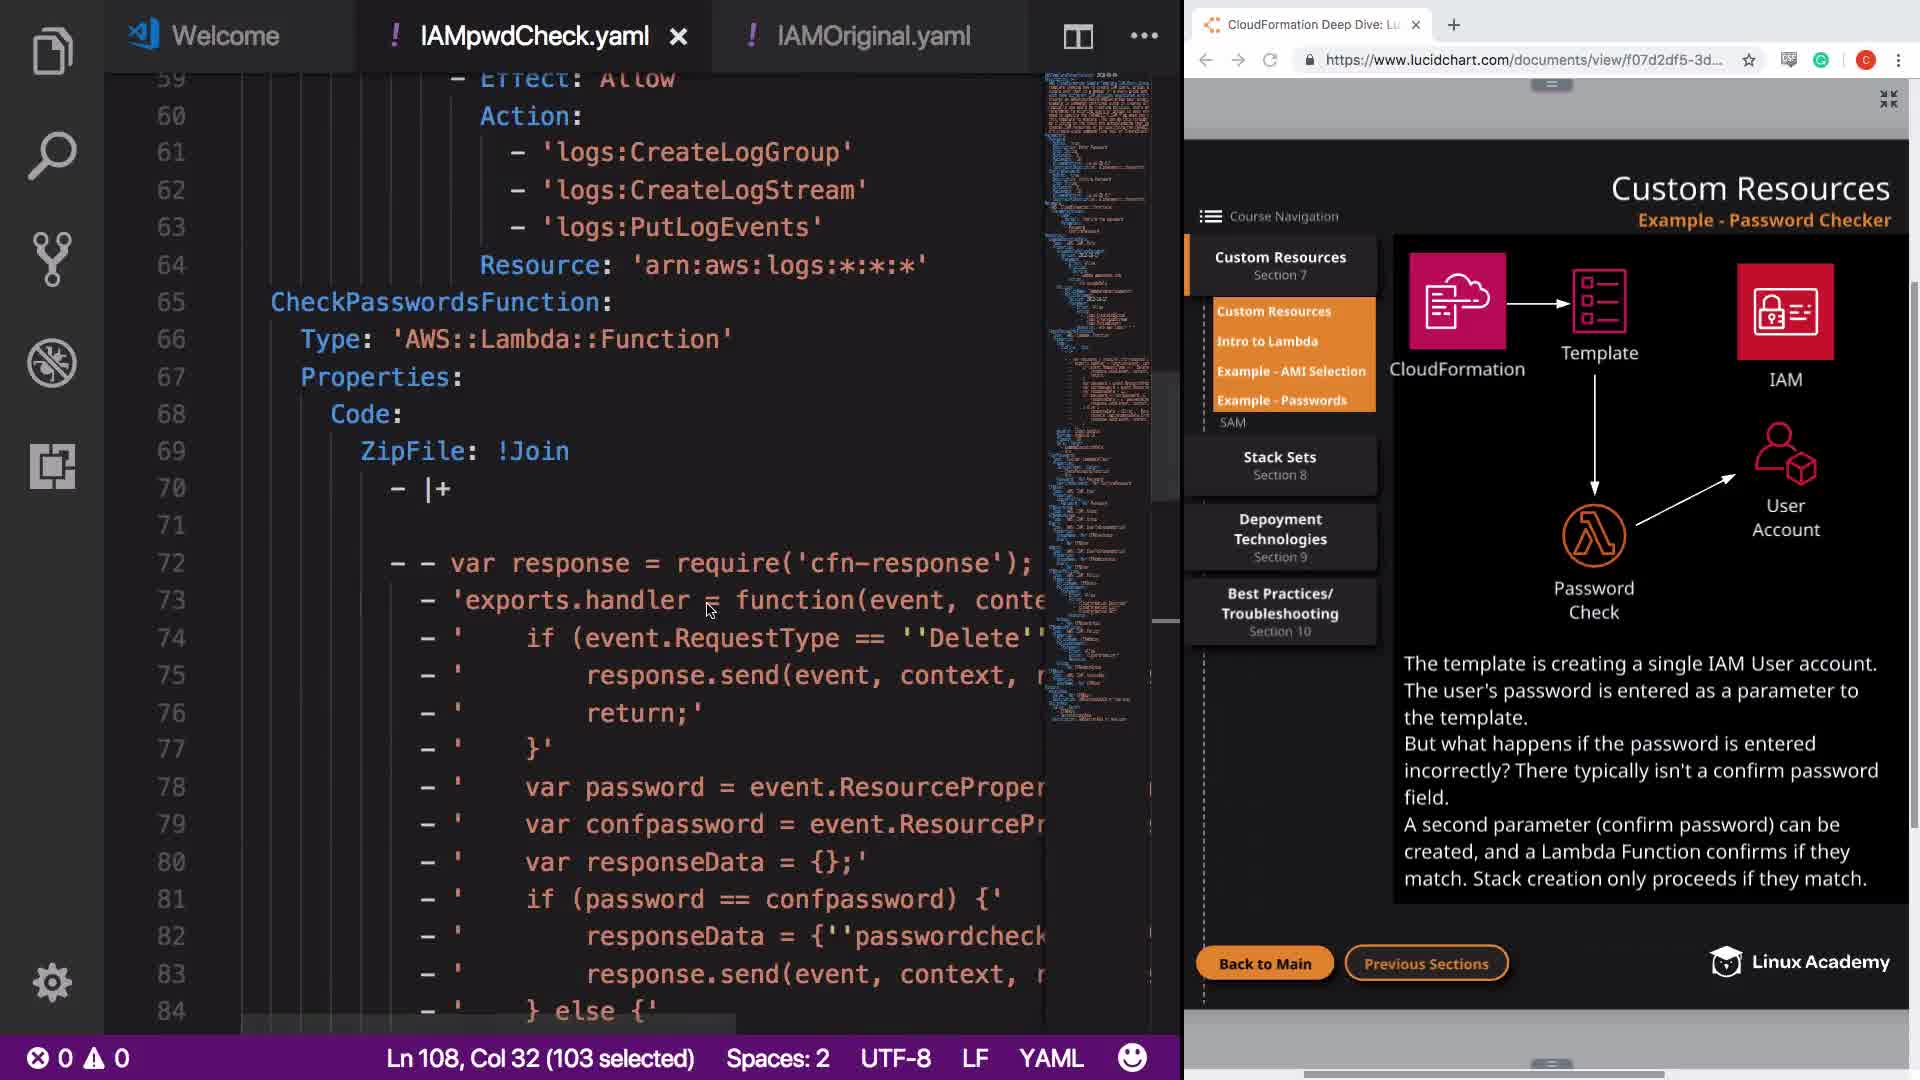This screenshot has height=1080, width=1920.
Task: Open the Debug bug icon
Action: coord(52,363)
